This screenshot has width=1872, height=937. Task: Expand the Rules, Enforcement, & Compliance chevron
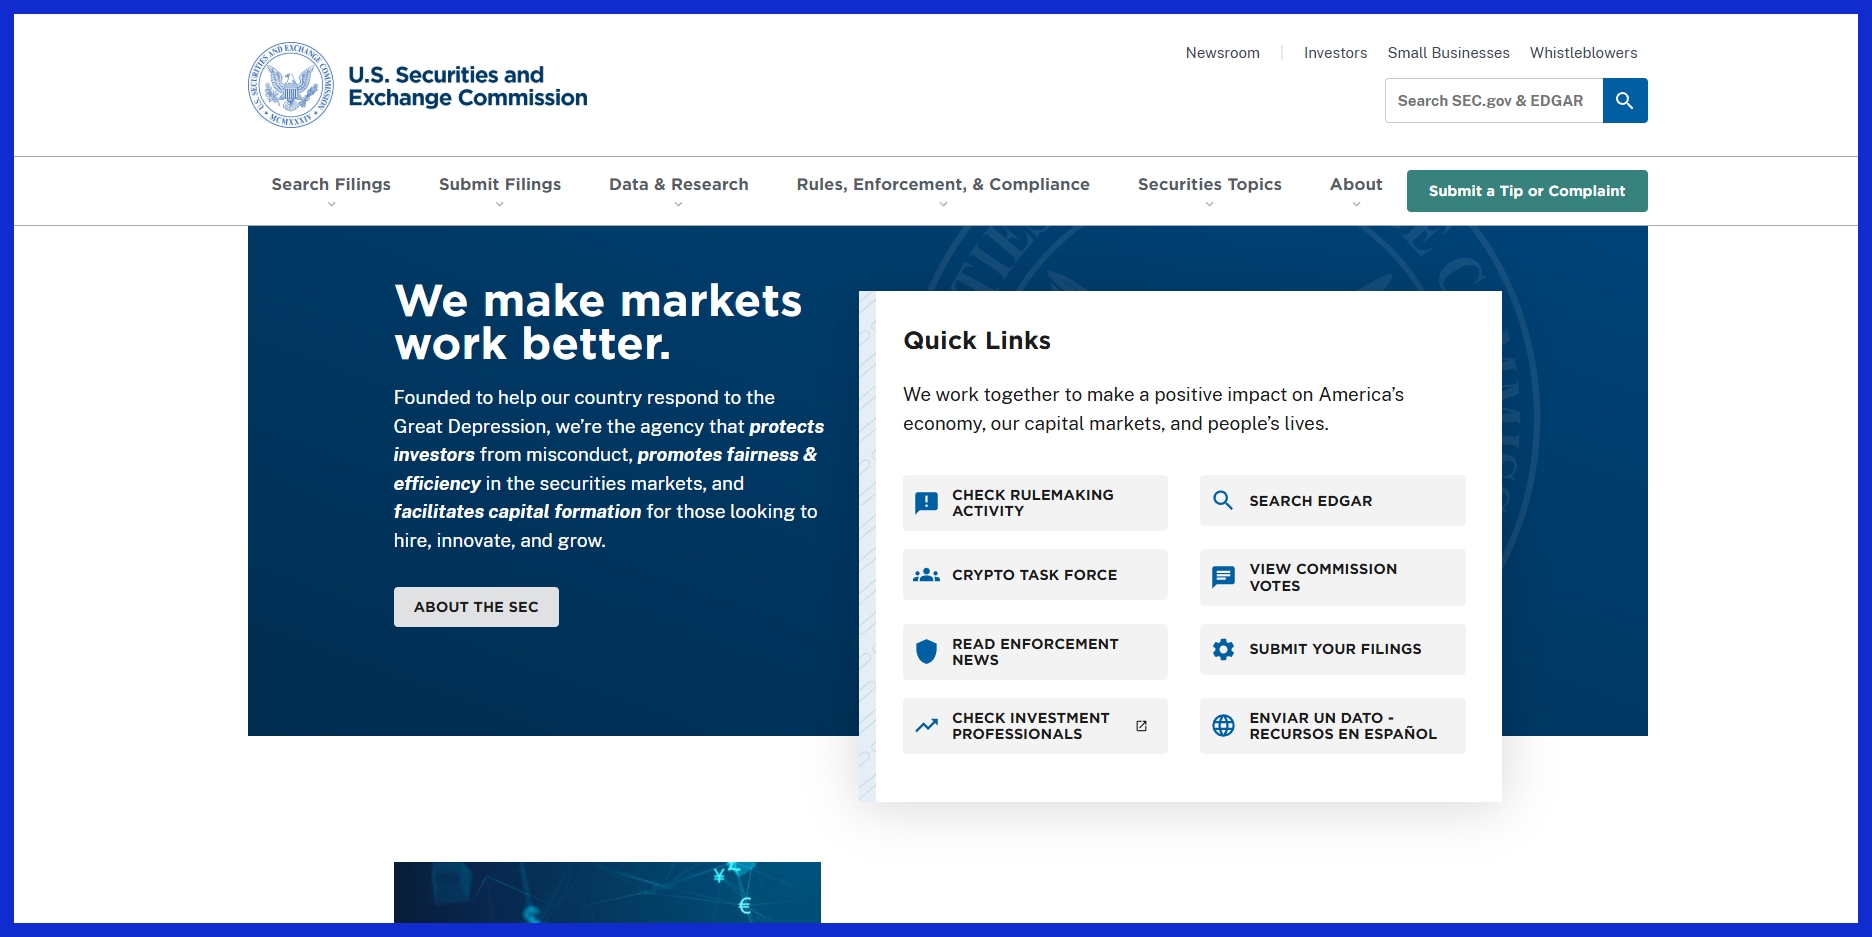point(943,204)
